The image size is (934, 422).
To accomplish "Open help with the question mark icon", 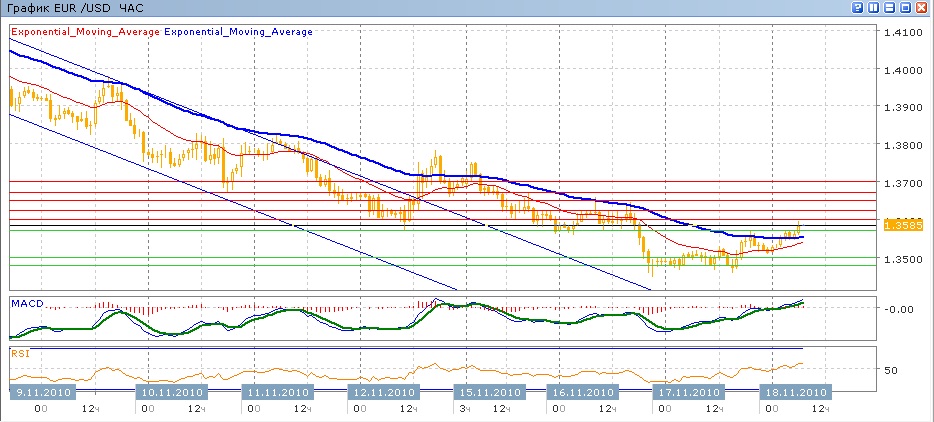I will point(857,8).
